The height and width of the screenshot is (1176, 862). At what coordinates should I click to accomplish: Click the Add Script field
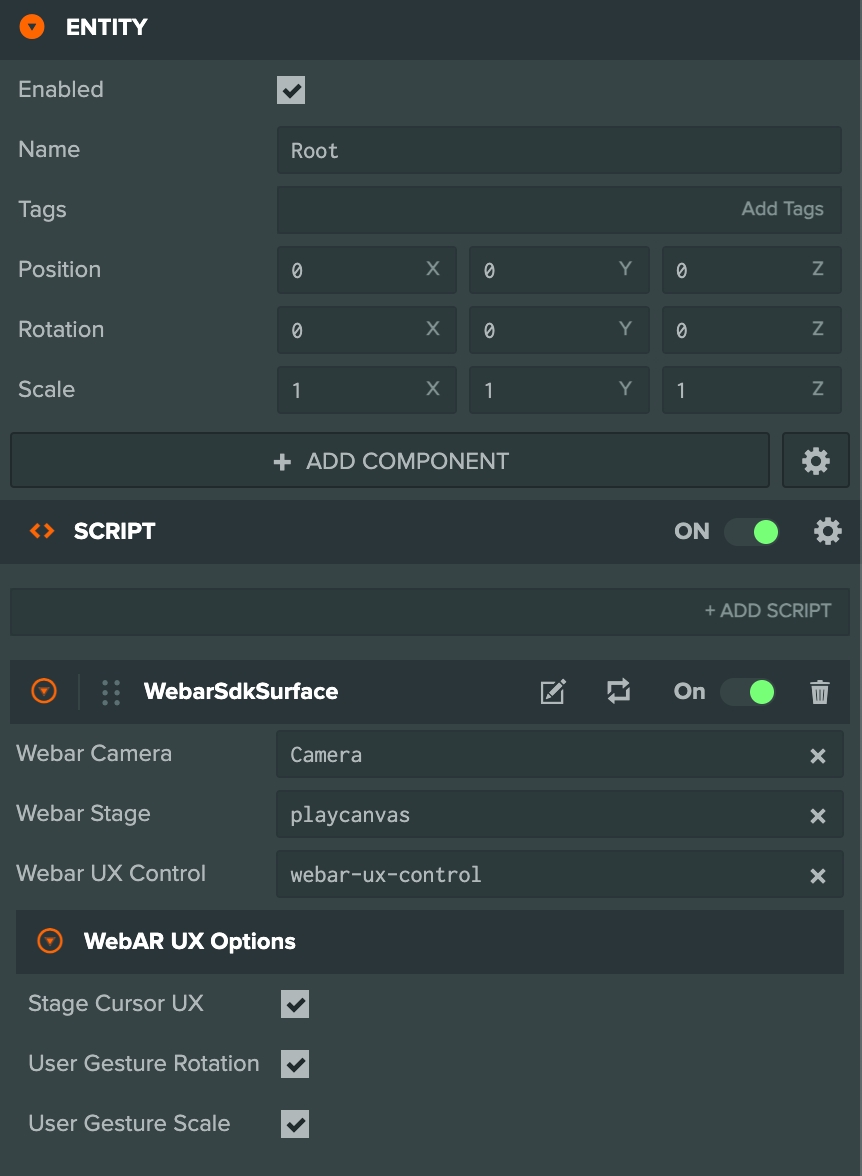(430, 610)
